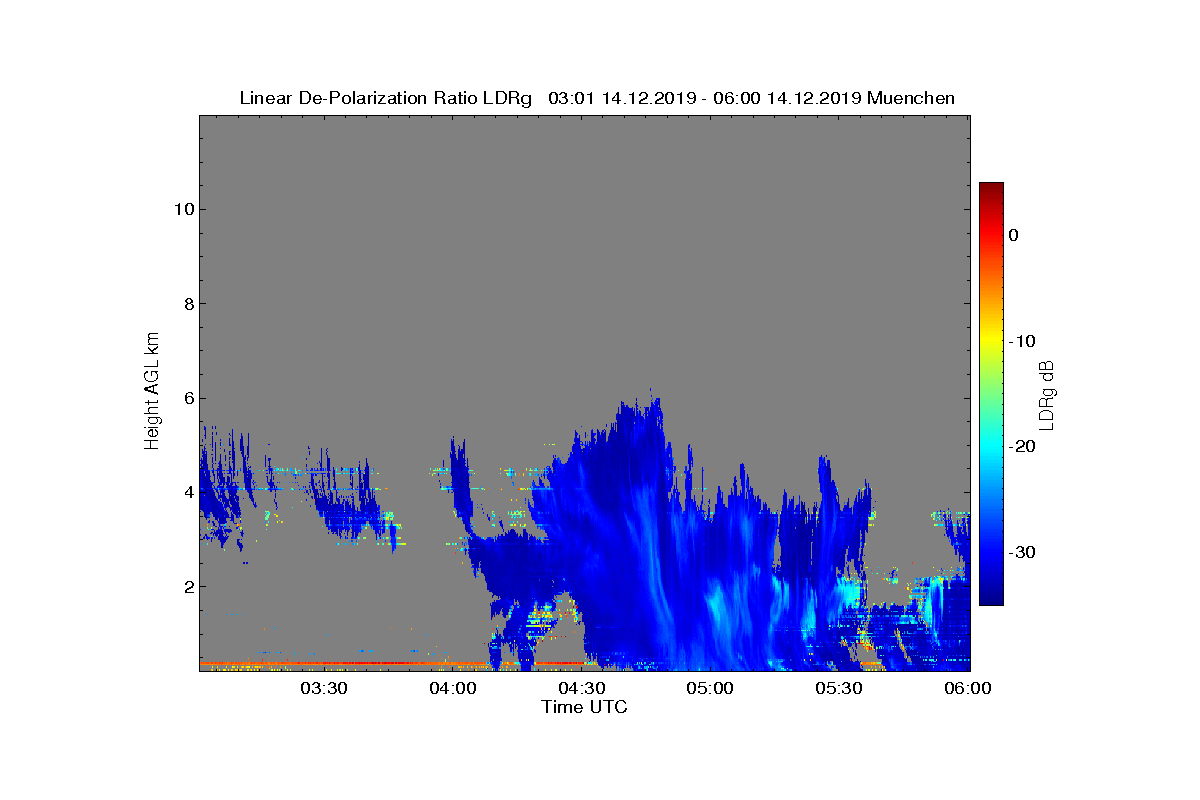The image size is (1200, 800).
Task: Click the height tick label 6
Action: coord(187,398)
